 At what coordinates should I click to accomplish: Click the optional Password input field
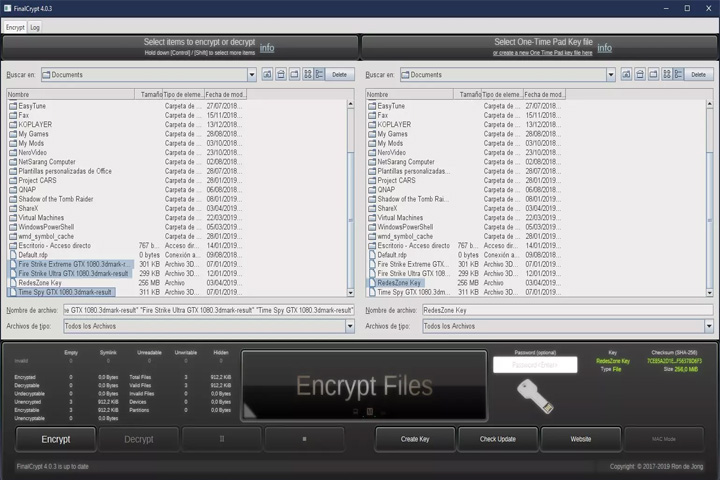coord(535,365)
